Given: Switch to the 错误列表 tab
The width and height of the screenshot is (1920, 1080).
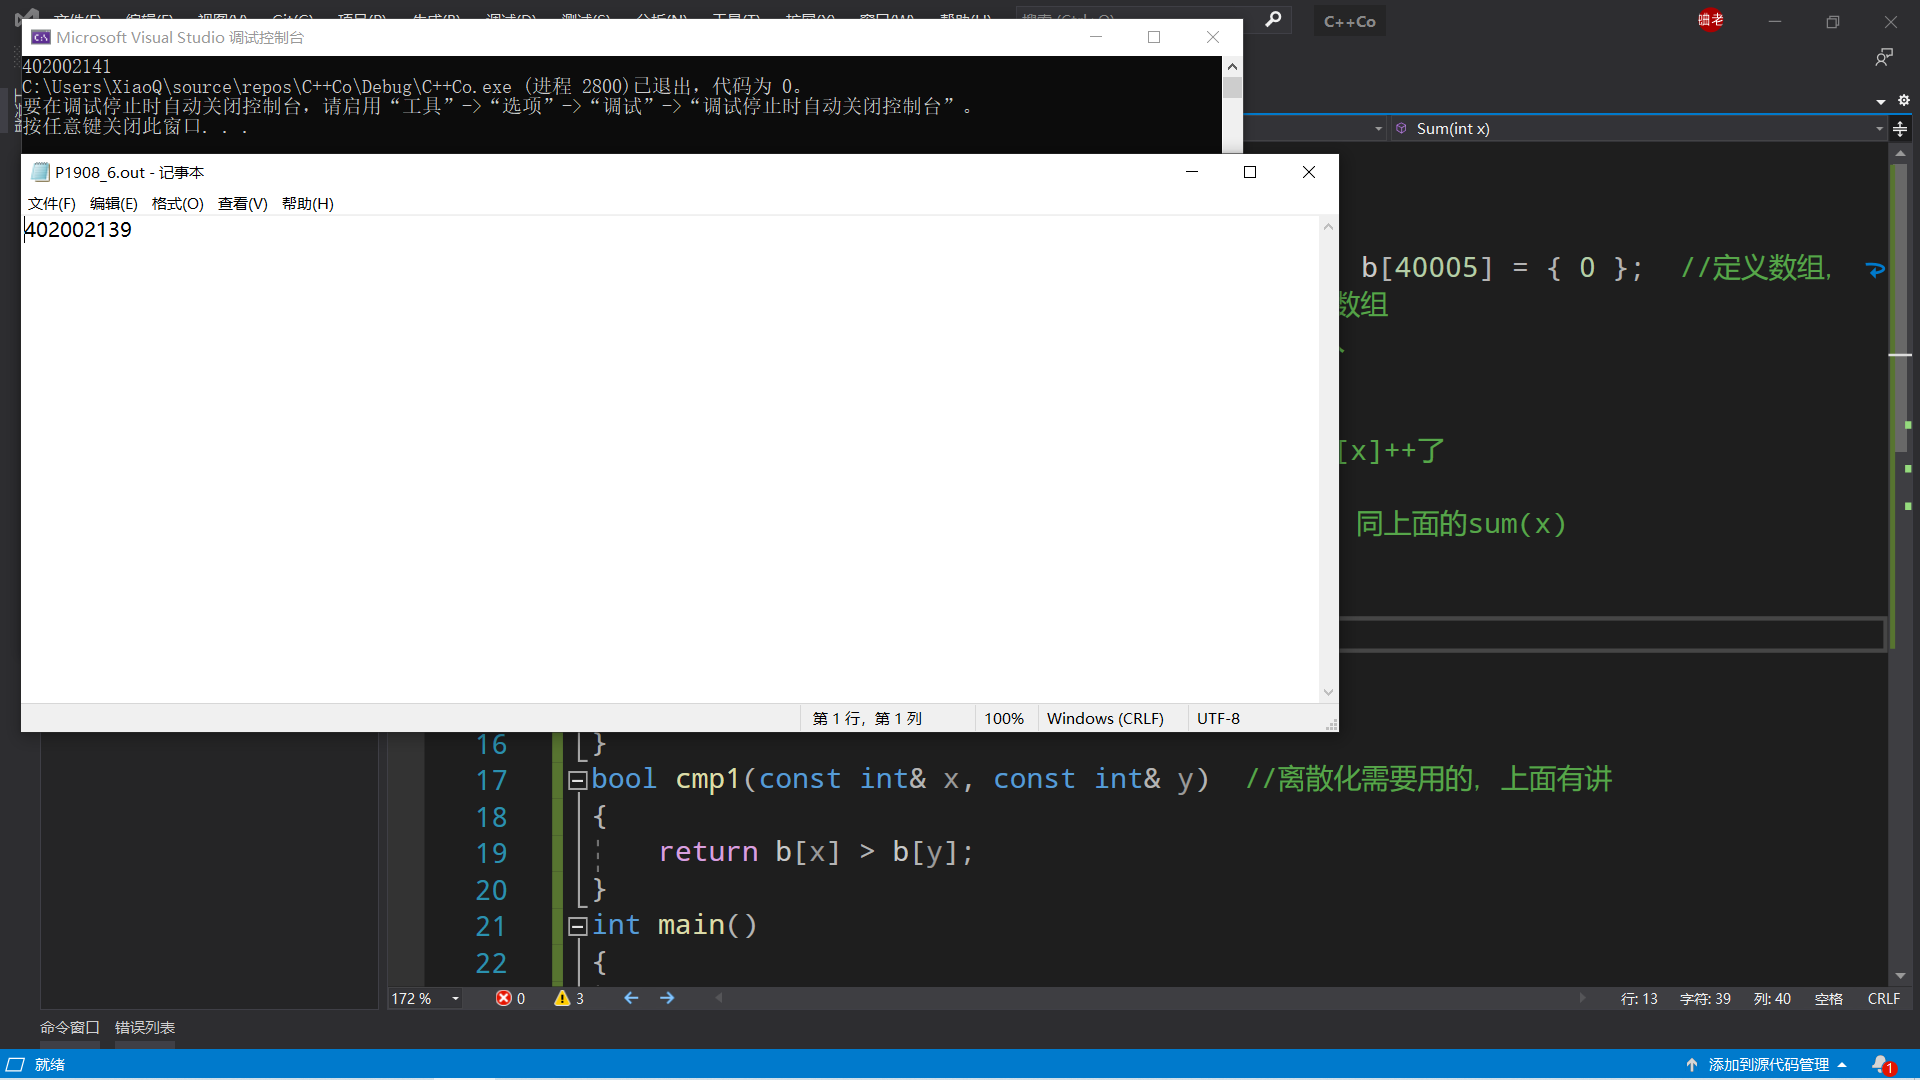Looking at the screenshot, I should (x=145, y=1027).
